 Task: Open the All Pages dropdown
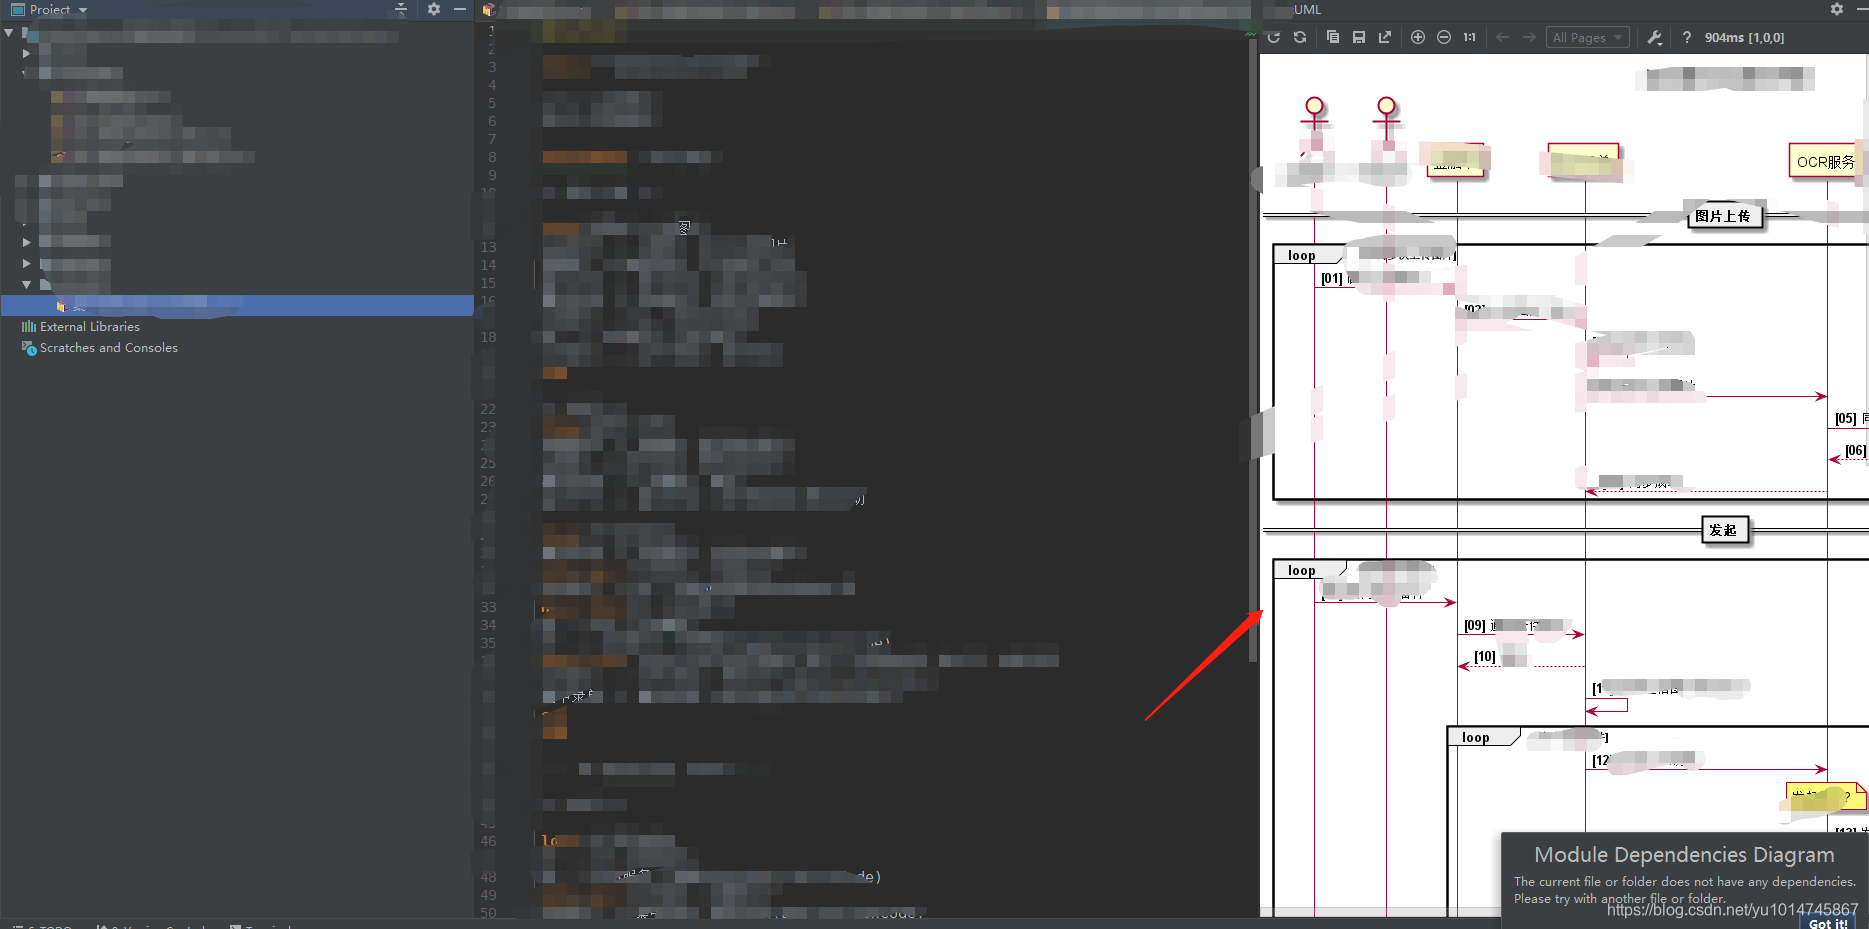[1588, 37]
